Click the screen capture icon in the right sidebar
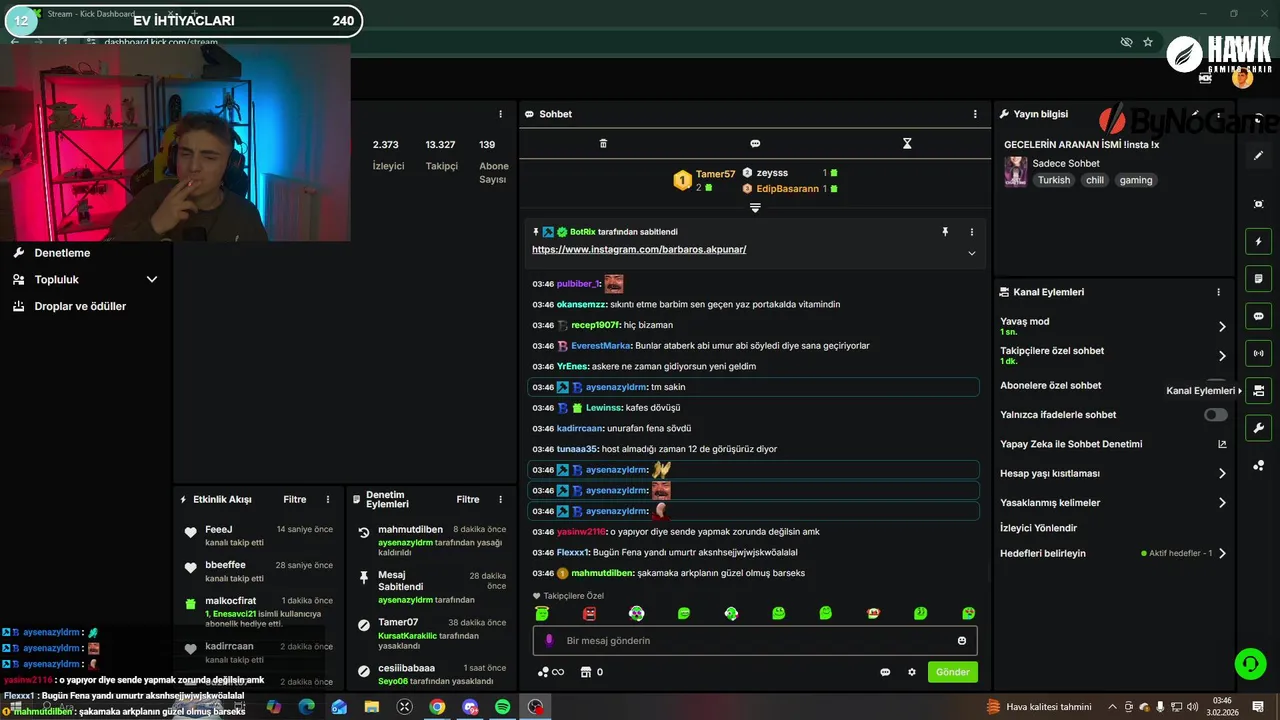Image resolution: width=1280 pixels, height=720 pixels. tap(1259, 204)
